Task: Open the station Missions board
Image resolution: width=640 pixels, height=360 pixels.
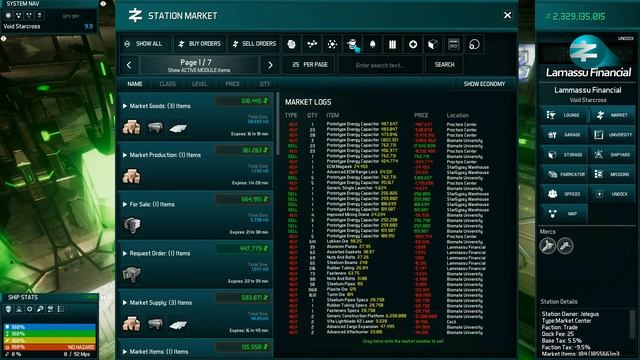Action: pos(612,174)
